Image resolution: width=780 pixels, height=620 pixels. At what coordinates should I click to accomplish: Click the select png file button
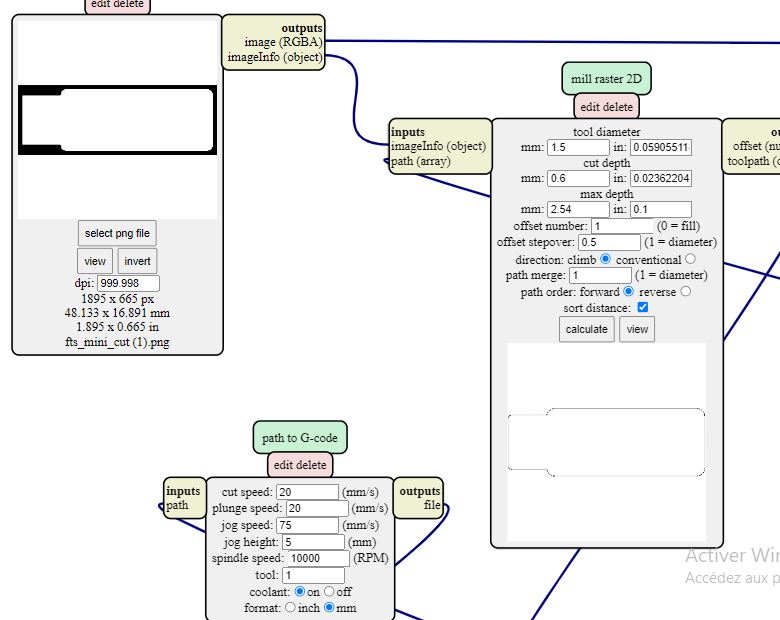click(117, 233)
